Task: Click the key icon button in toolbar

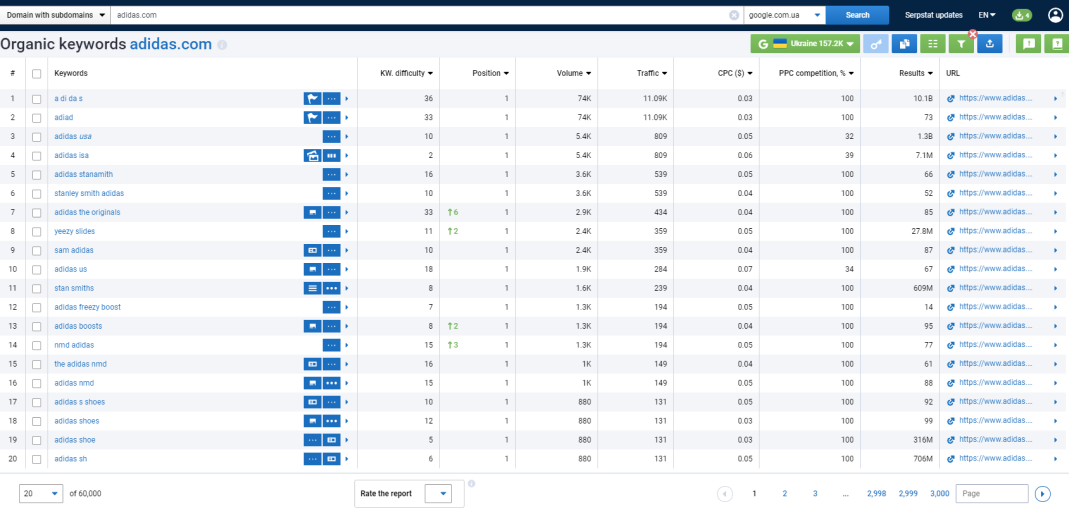Action: (875, 44)
